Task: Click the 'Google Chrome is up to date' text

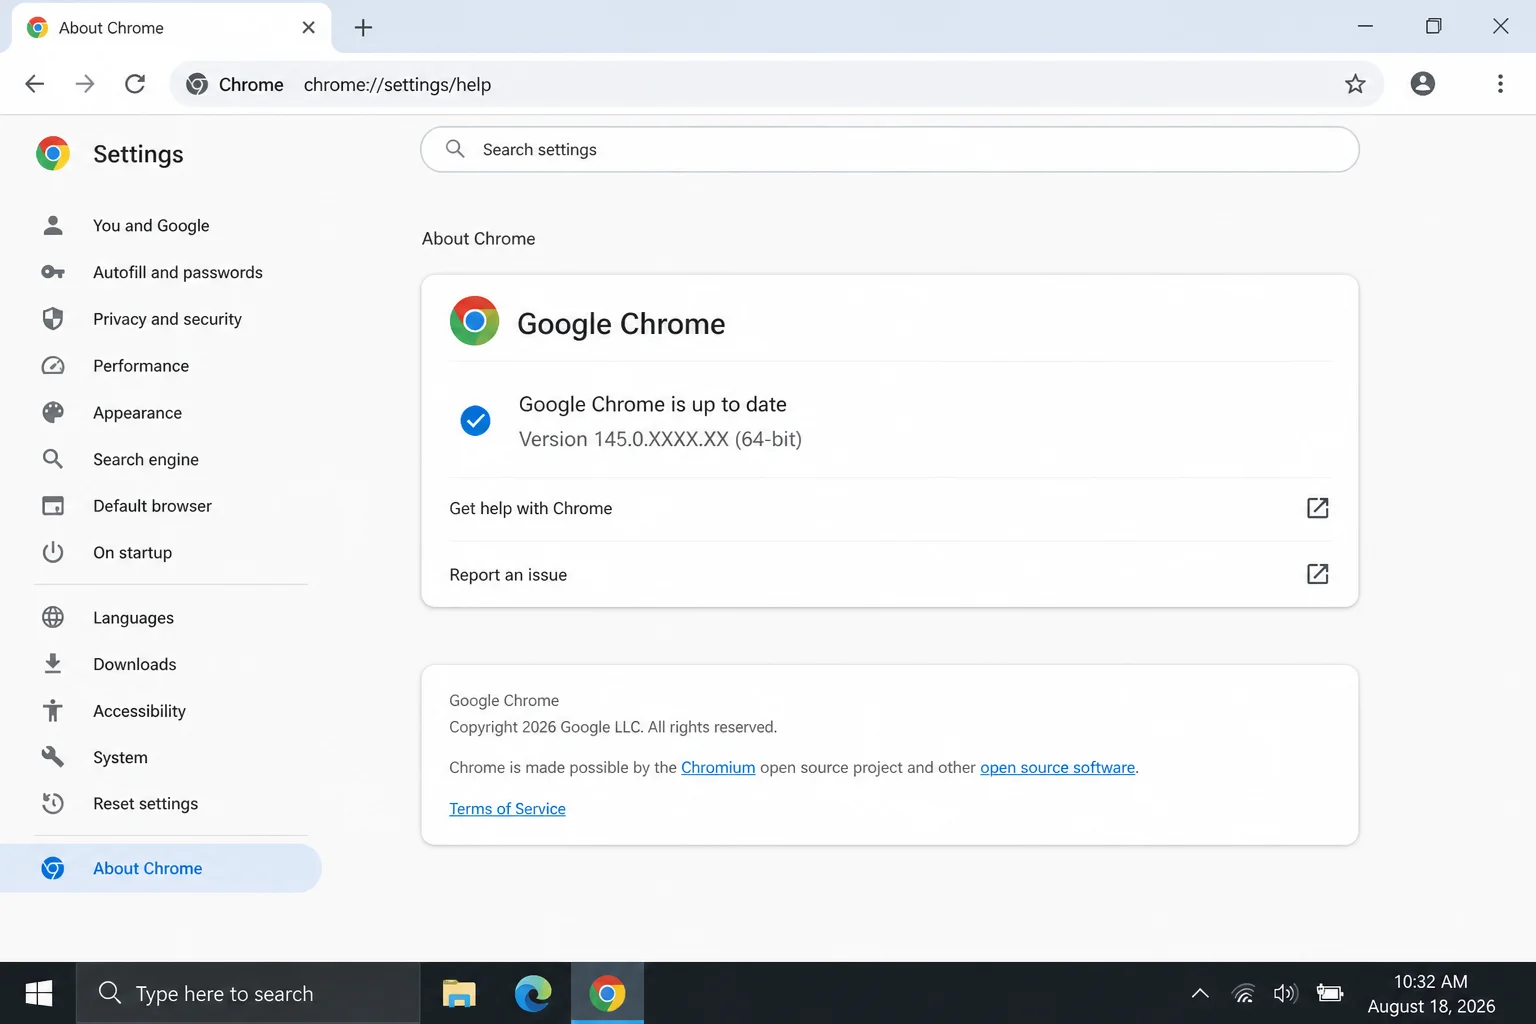Action: tap(653, 404)
